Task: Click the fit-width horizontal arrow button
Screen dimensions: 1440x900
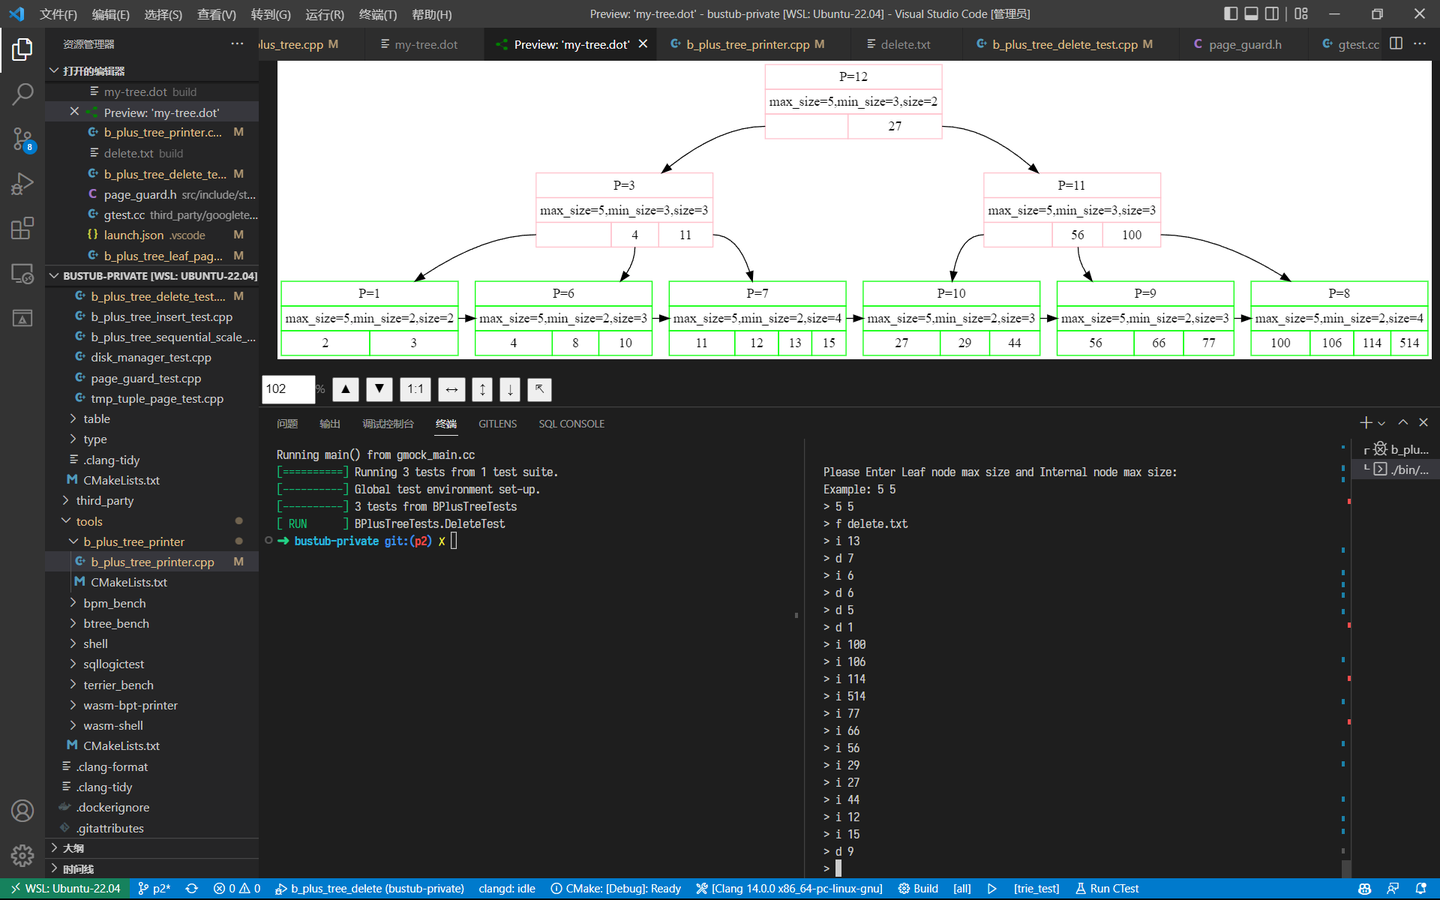Action: pos(452,389)
